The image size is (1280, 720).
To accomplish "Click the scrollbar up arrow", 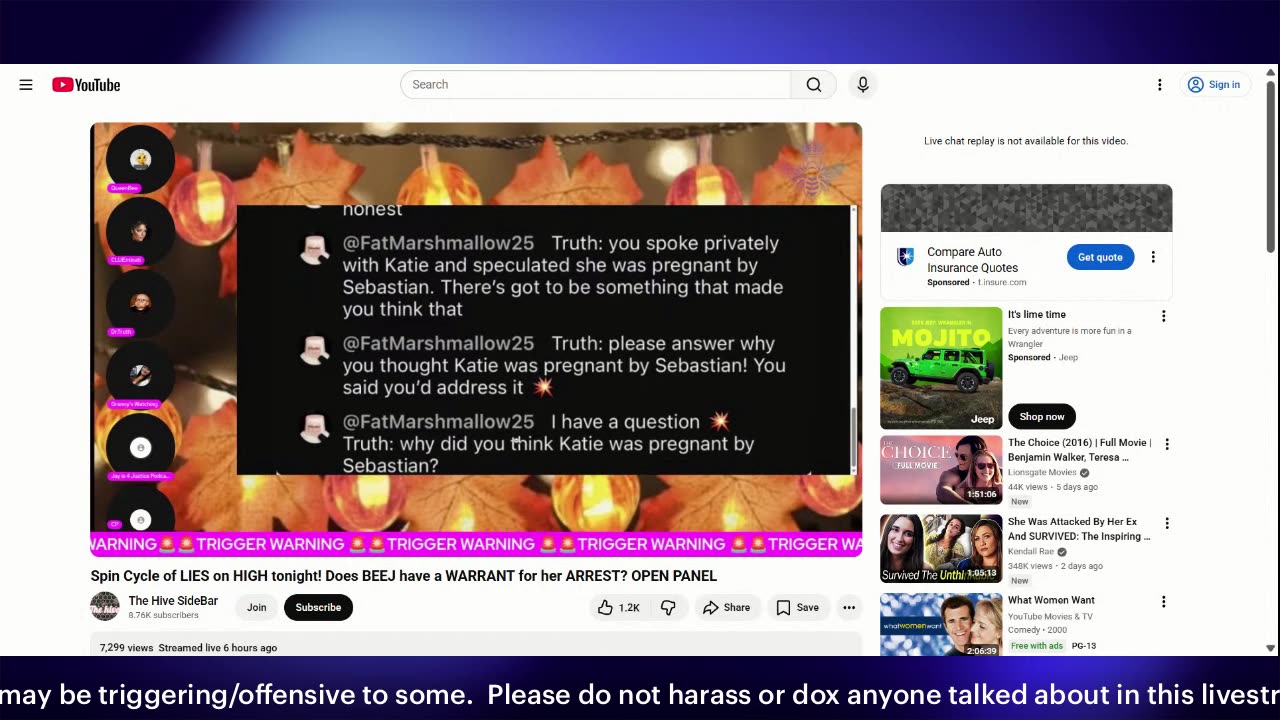I will 1271,72.
